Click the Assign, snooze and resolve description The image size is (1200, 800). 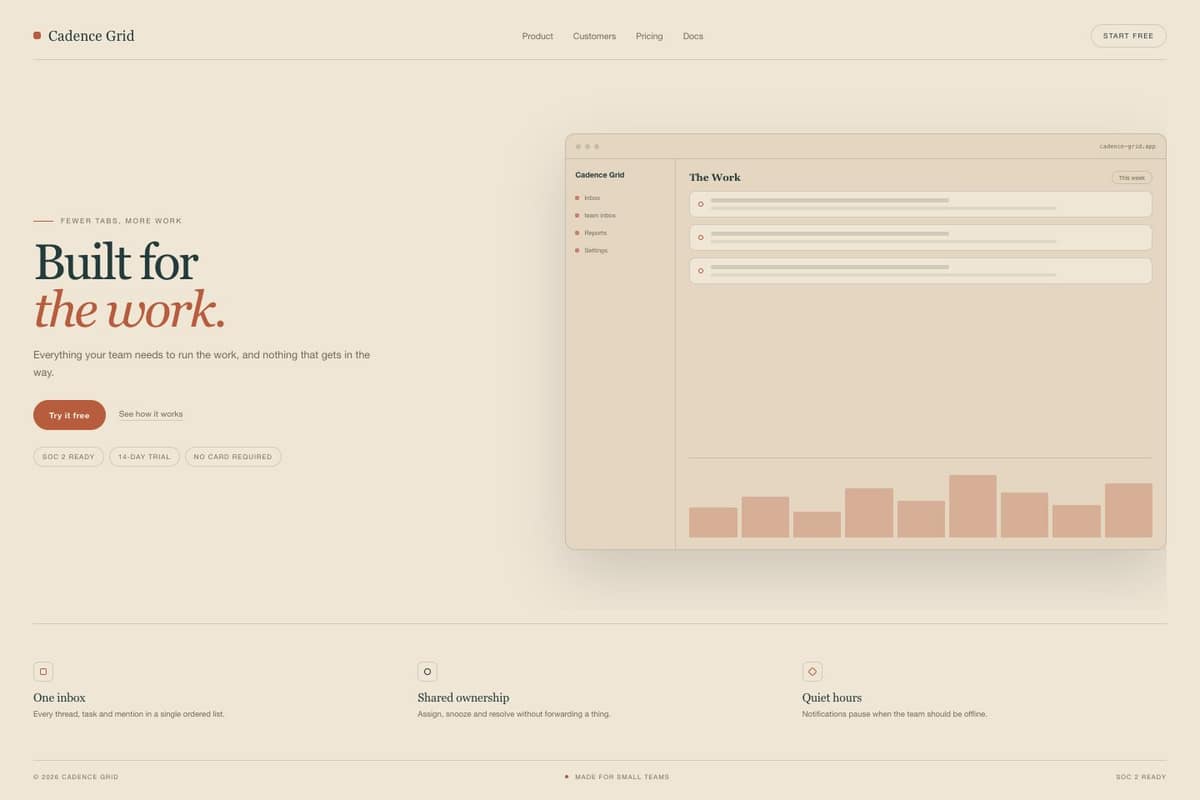[514, 714]
